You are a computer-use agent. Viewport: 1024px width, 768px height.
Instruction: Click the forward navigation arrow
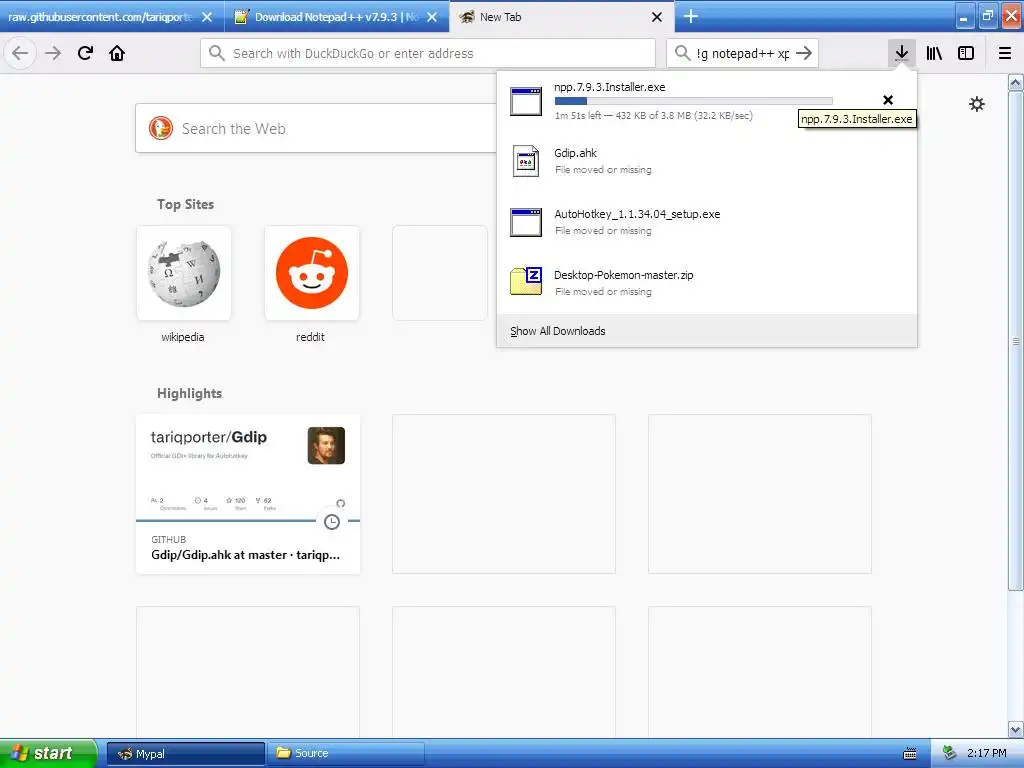click(x=53, y=53)
